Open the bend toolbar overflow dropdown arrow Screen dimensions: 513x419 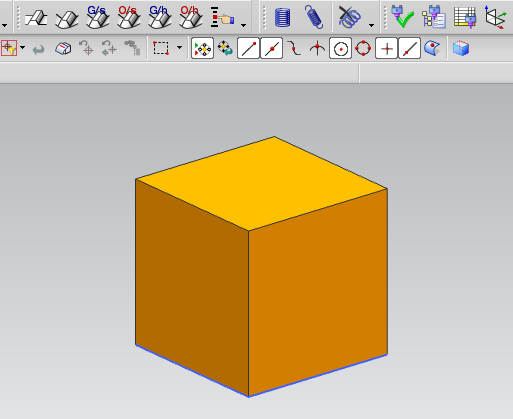pyautogui.click(x=244, y=25)
